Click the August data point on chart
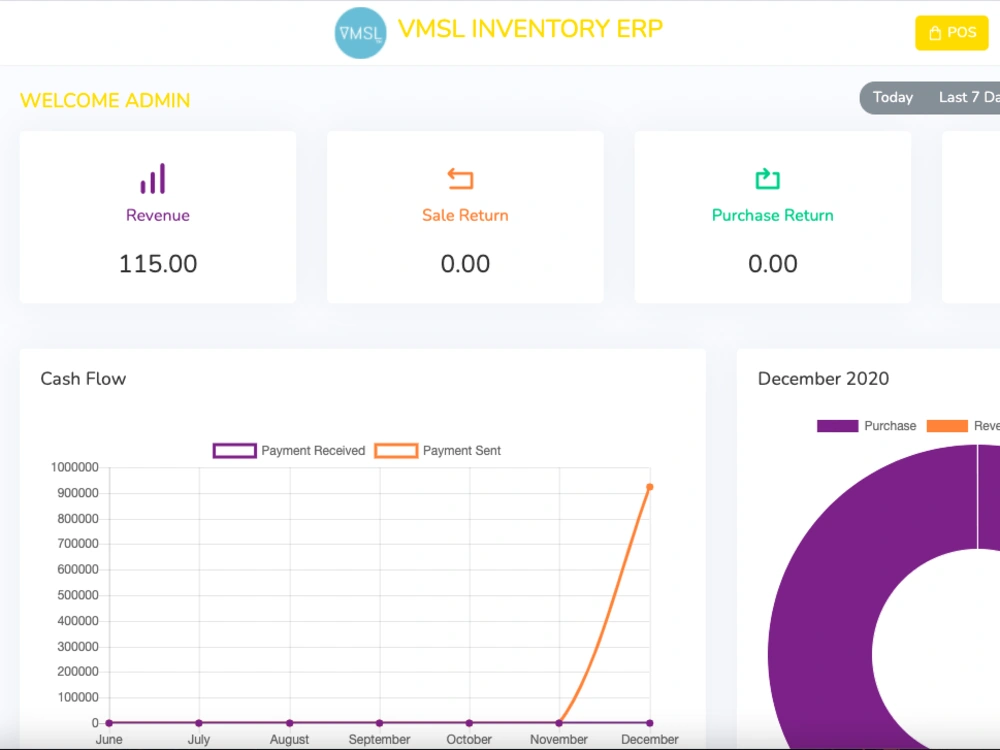The height and width of the screenshot is (750, 1000). click(x=290, y=723)
